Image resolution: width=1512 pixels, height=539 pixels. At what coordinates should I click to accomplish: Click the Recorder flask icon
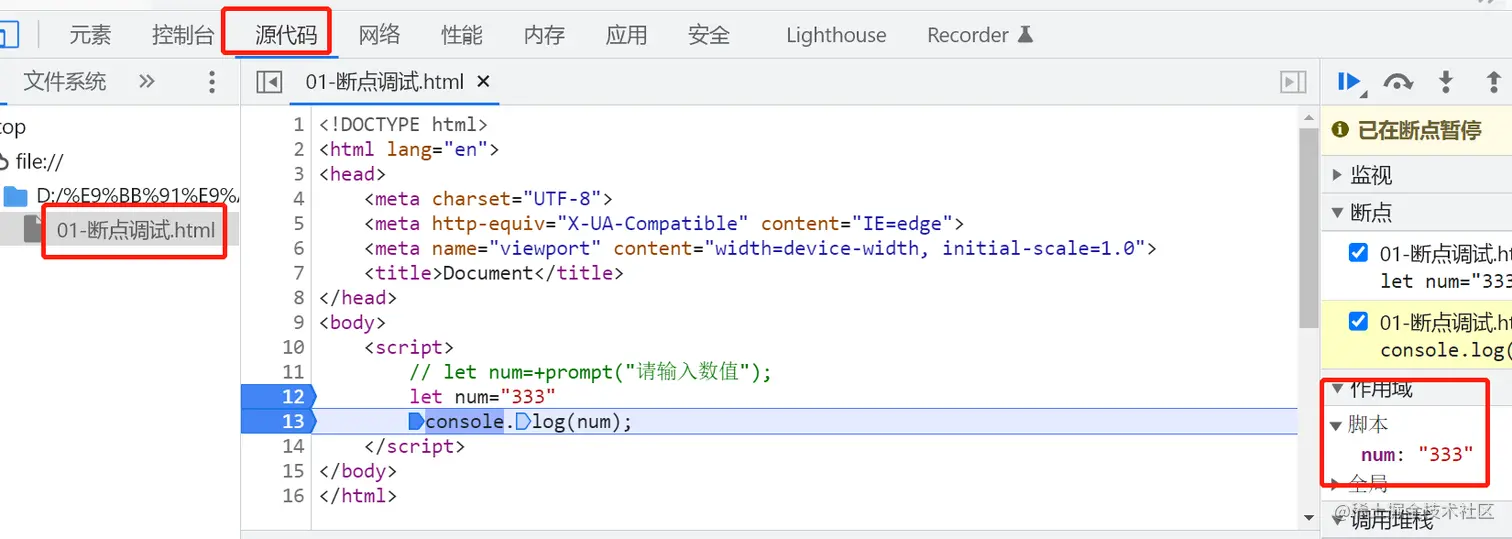coord(1025,35)
